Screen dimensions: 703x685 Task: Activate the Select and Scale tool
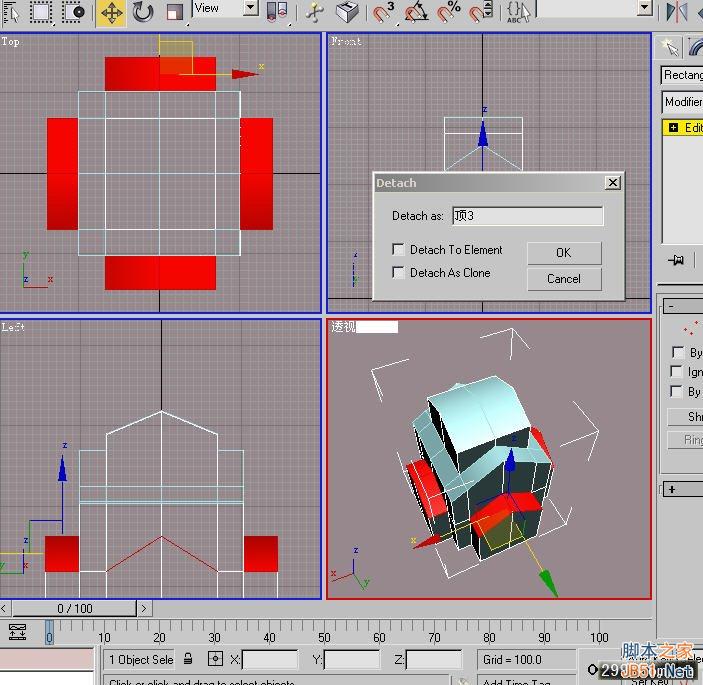174,12
